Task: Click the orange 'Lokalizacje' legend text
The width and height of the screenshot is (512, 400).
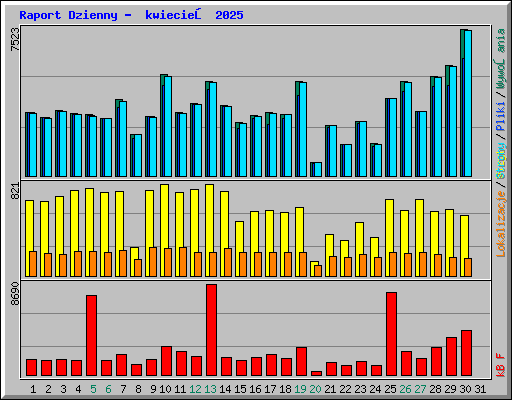Action: coord(501,224)
